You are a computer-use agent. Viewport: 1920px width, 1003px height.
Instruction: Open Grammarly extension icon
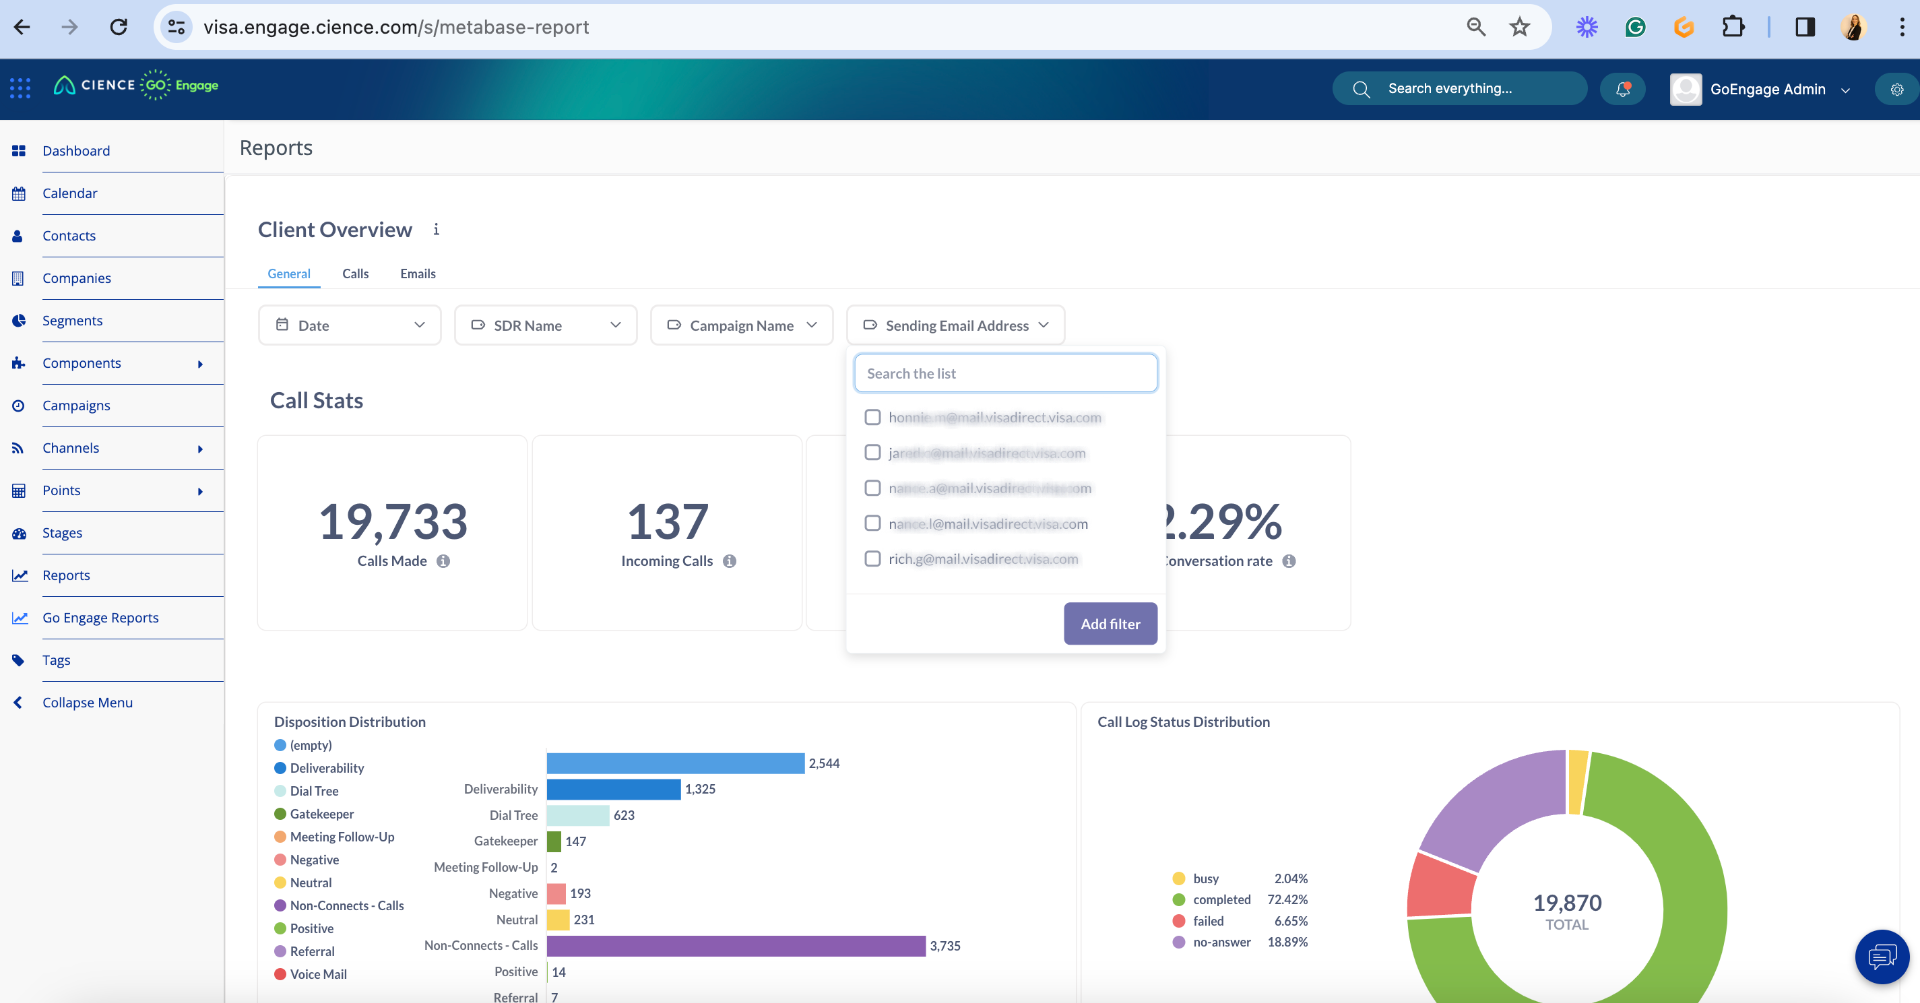[1636, 27]
